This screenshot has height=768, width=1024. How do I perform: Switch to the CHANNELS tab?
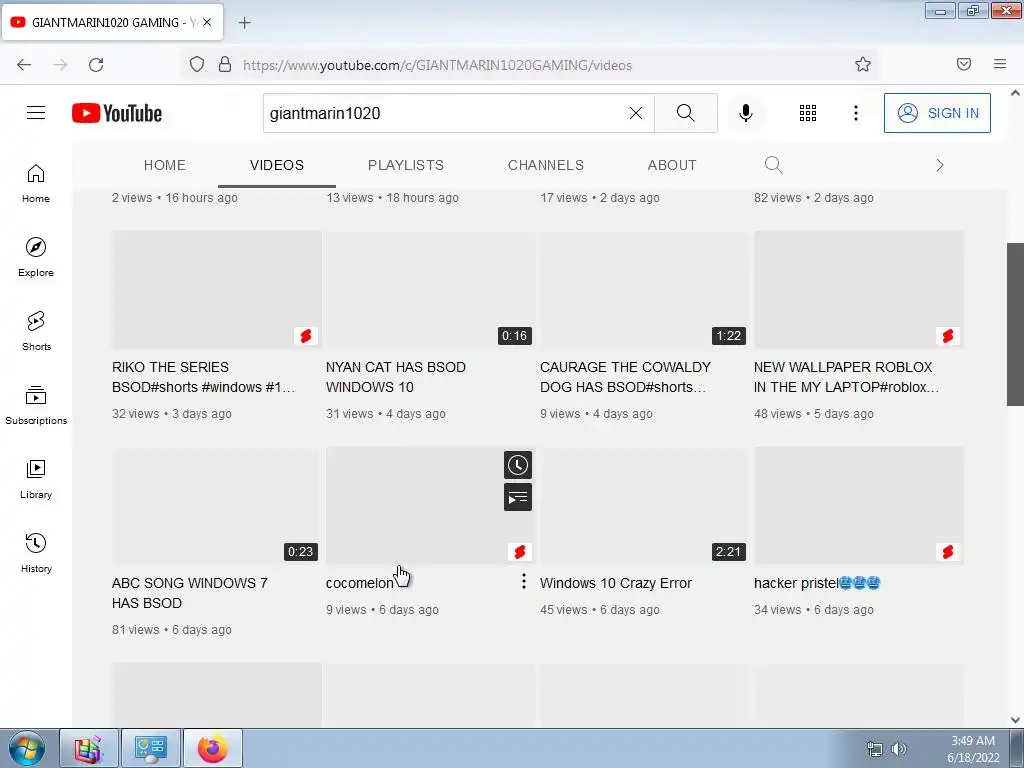pos(546,165)
